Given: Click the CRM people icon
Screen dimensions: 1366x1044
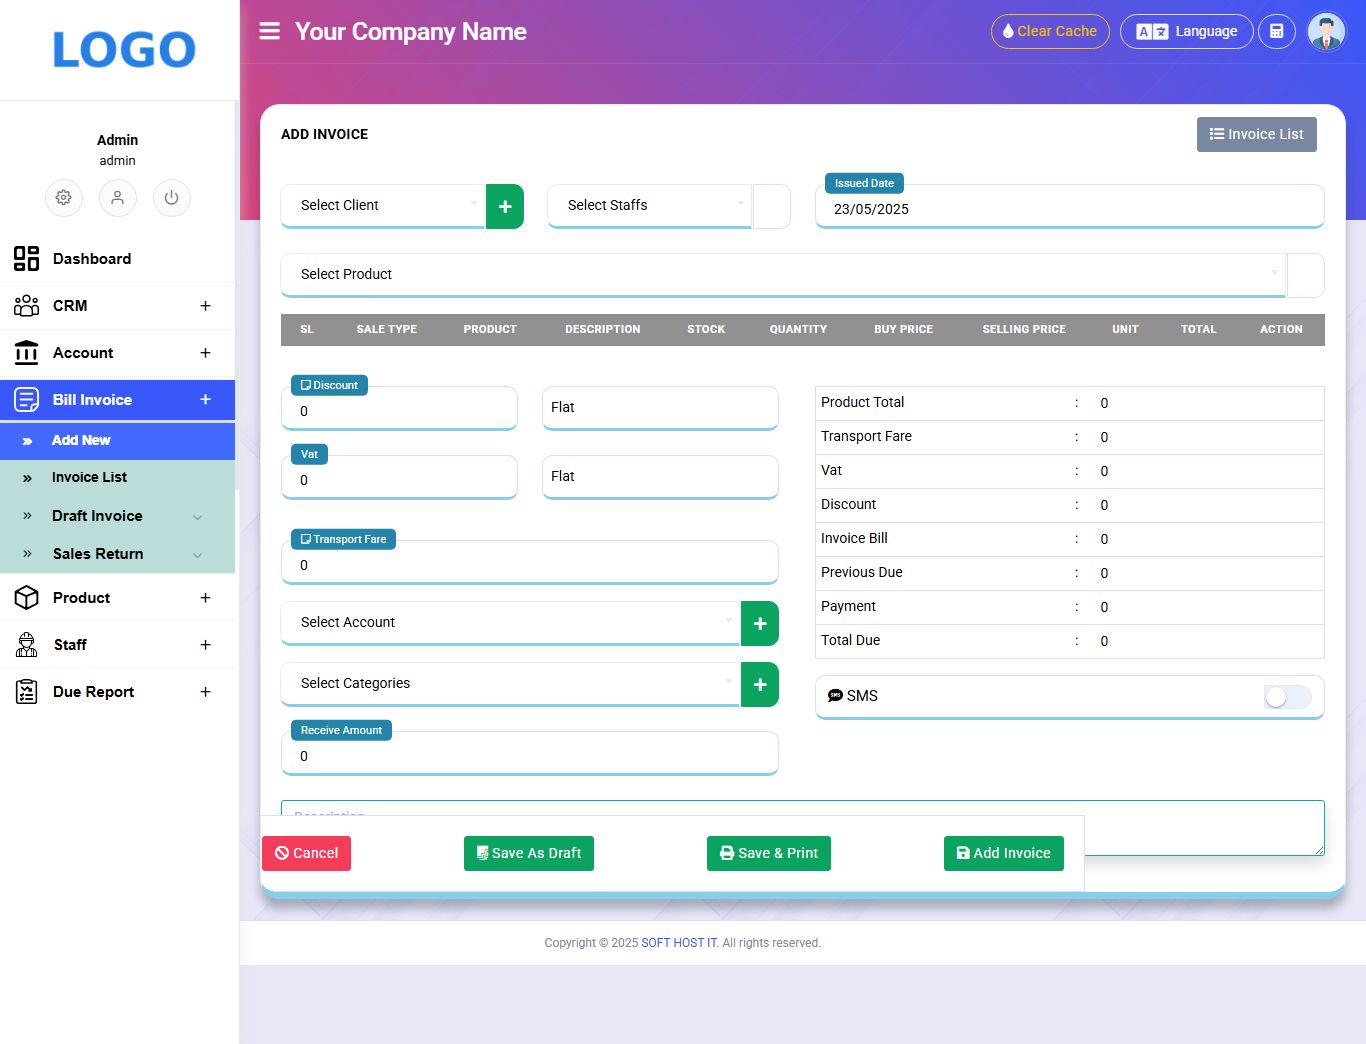Looking at the screenshot, I should pos(26,306).
